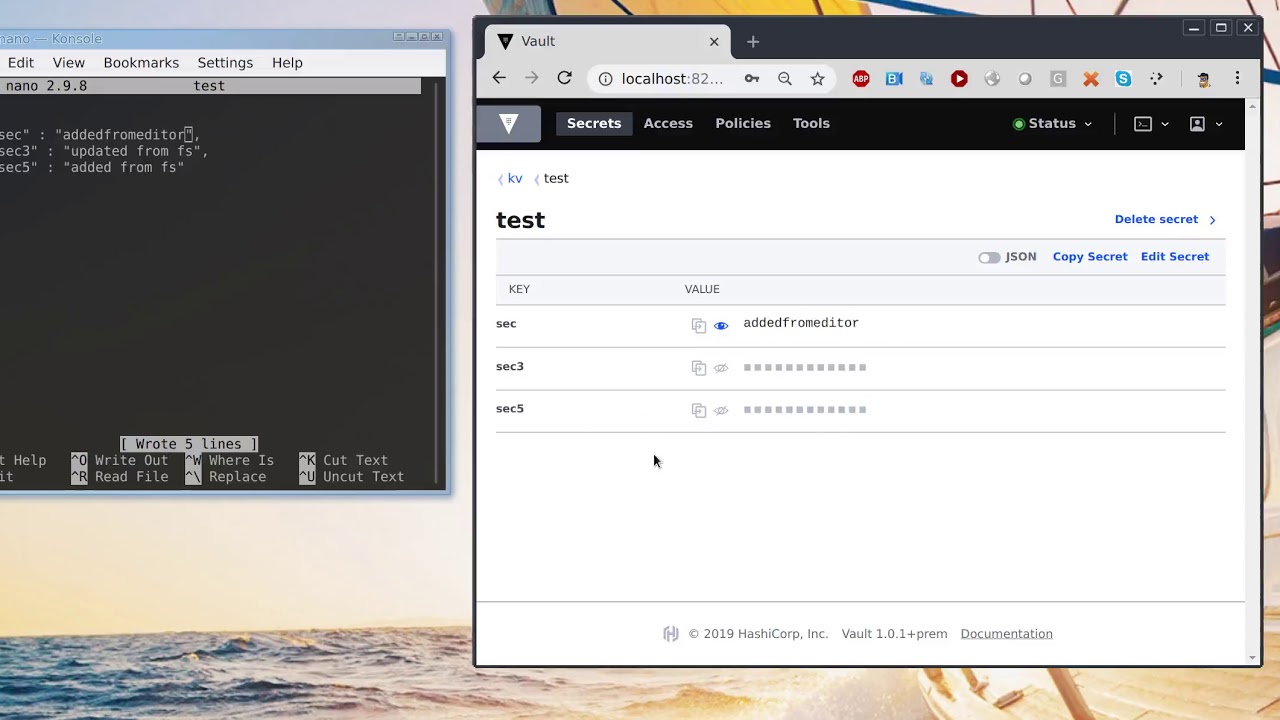Copy the value of secret sec3
Viewport: 1280px width, 720px height.
698,367
